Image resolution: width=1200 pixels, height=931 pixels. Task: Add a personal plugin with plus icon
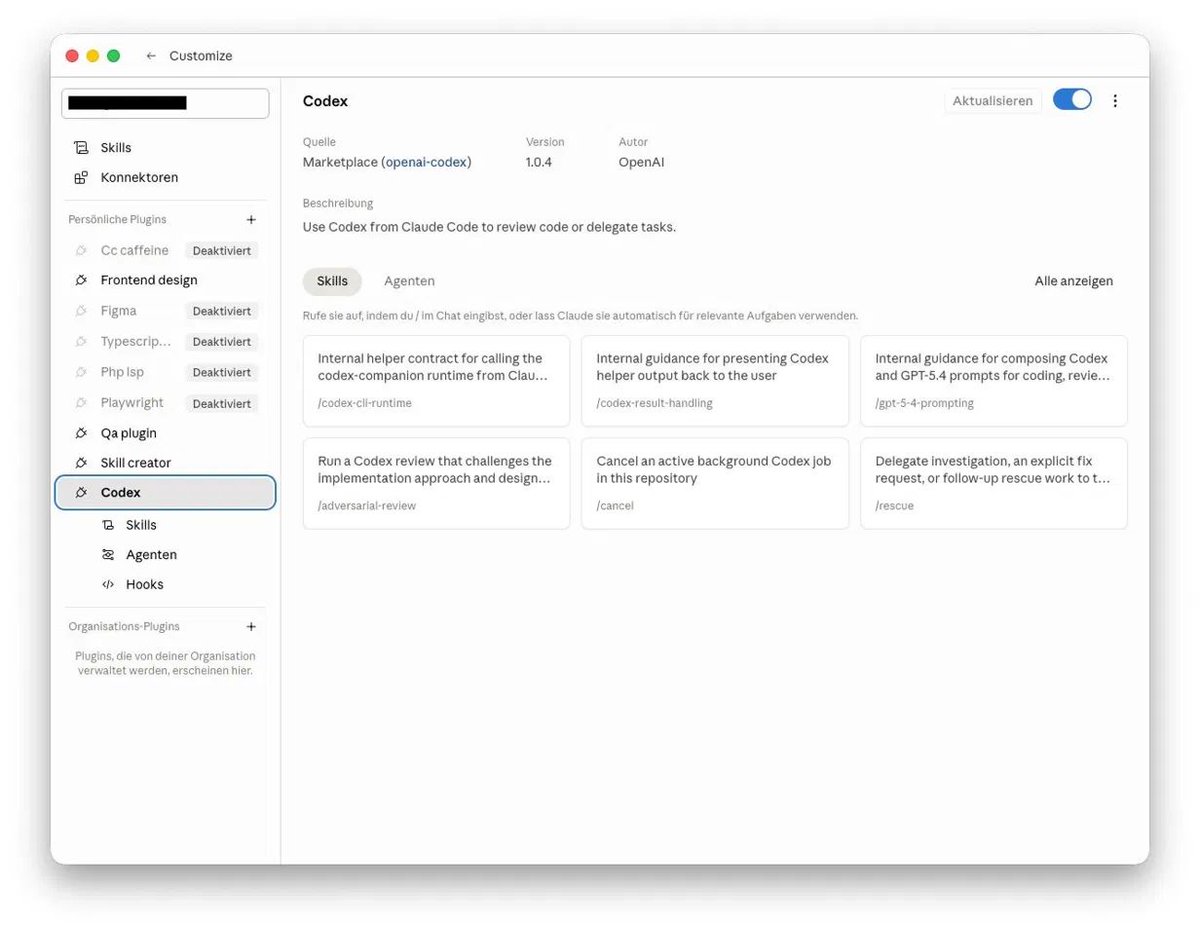coord(251,220)
